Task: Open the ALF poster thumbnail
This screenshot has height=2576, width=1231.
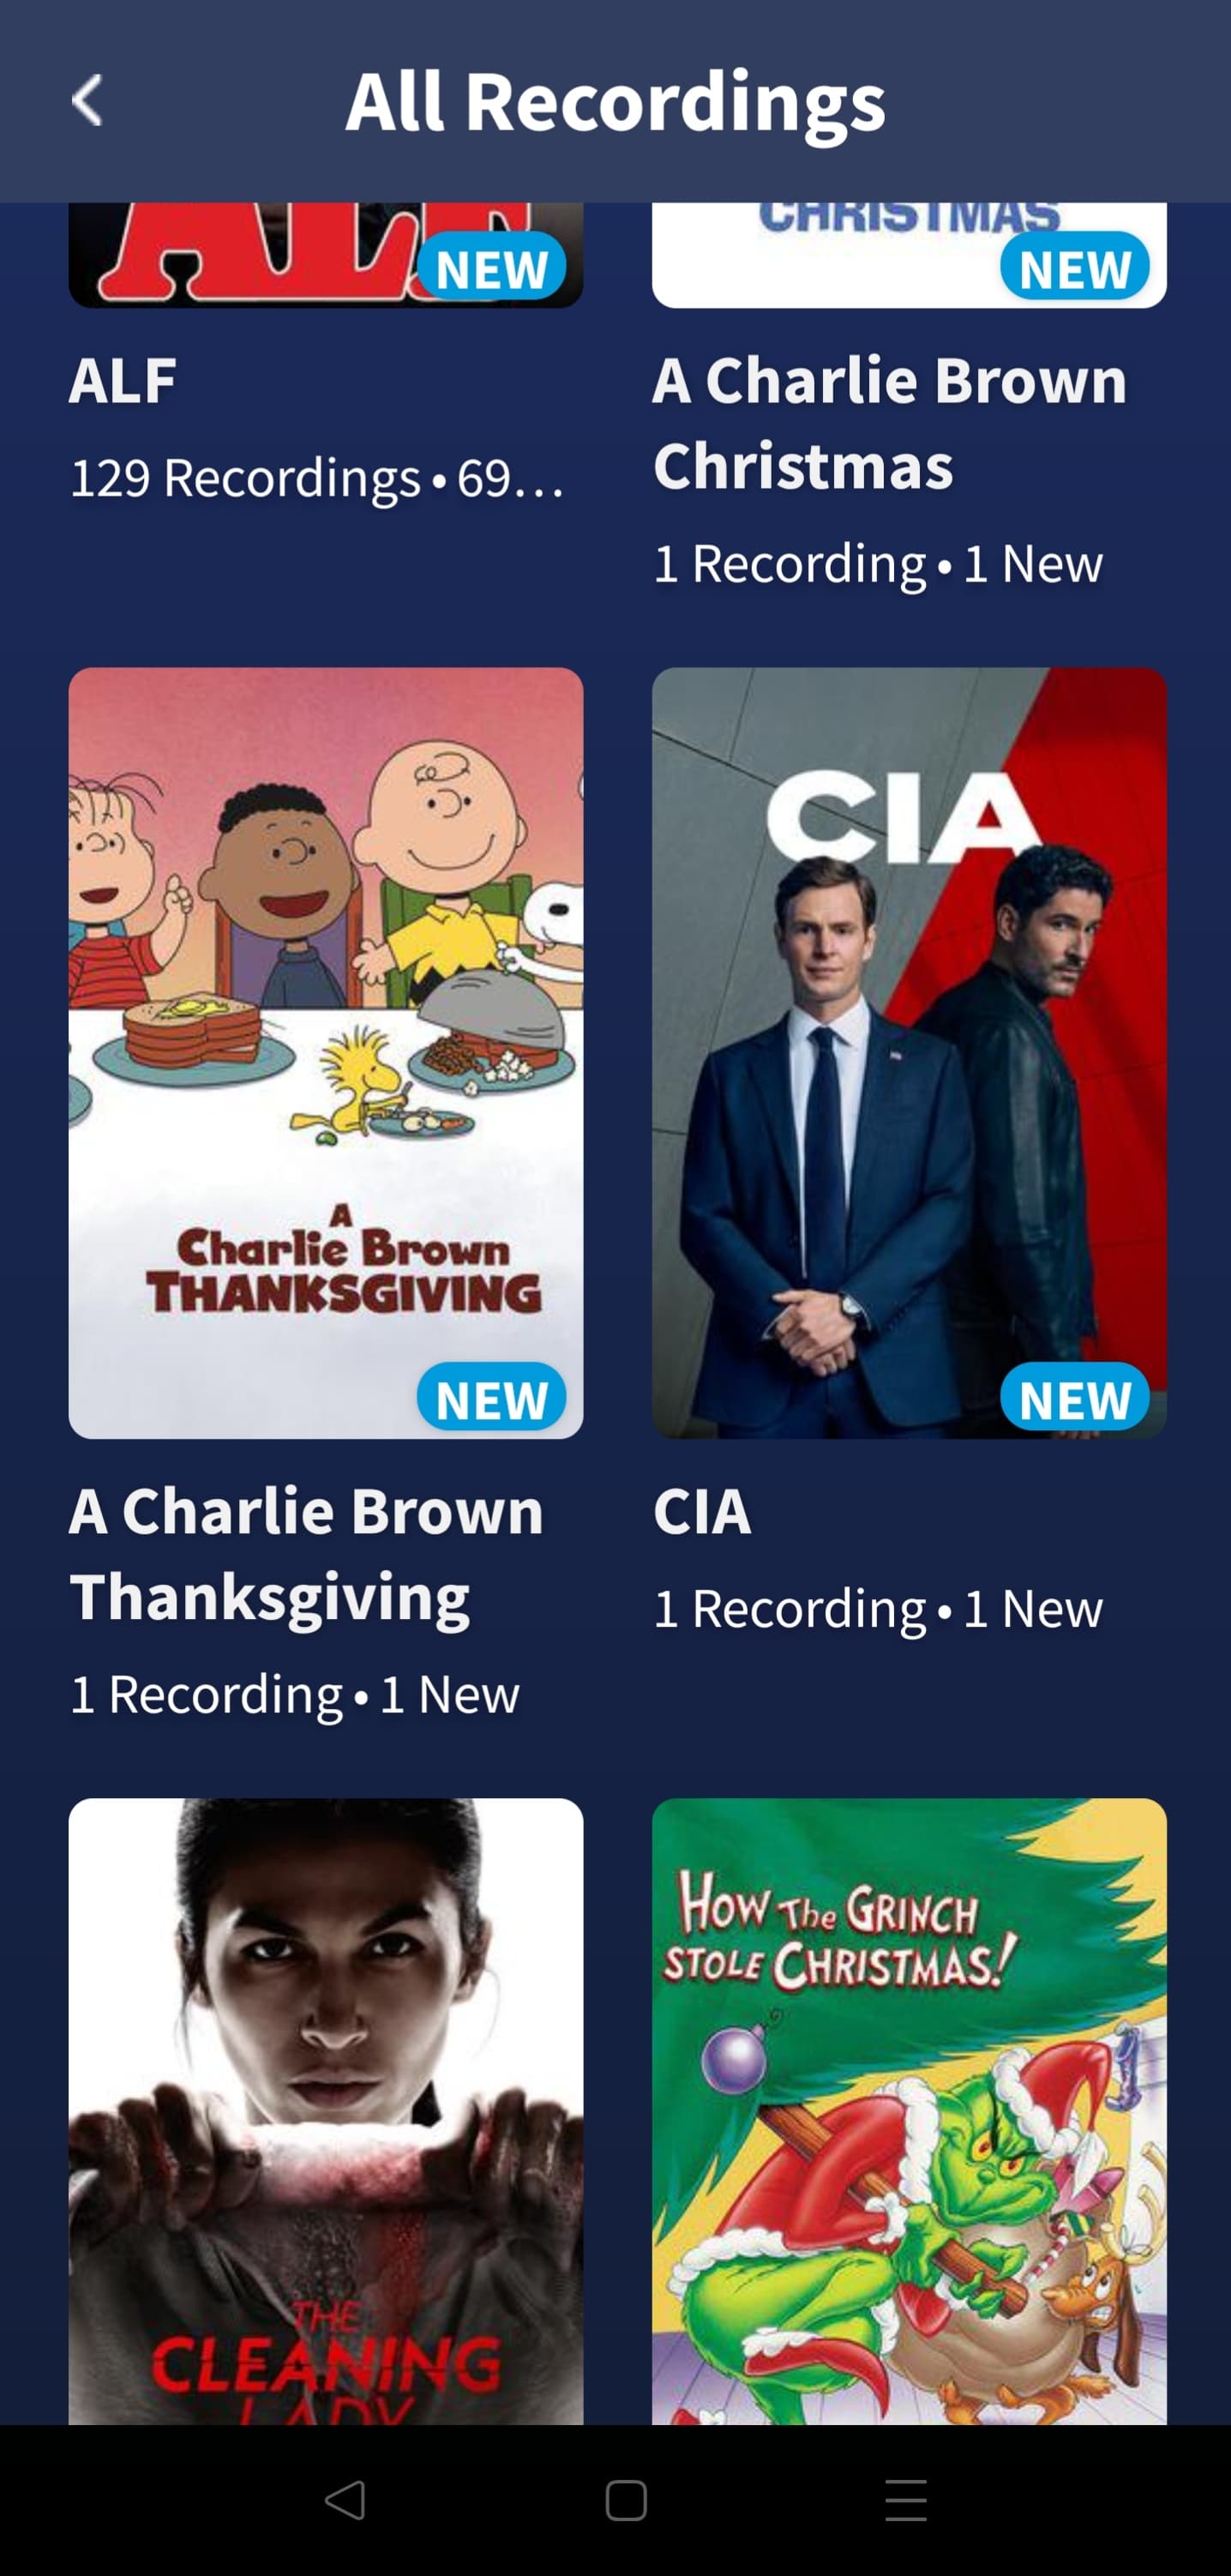Action: tap(326, 255)
